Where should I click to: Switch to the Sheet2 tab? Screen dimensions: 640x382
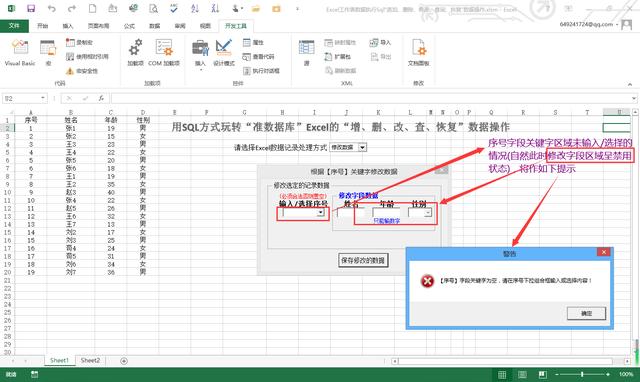coord(90,360)
